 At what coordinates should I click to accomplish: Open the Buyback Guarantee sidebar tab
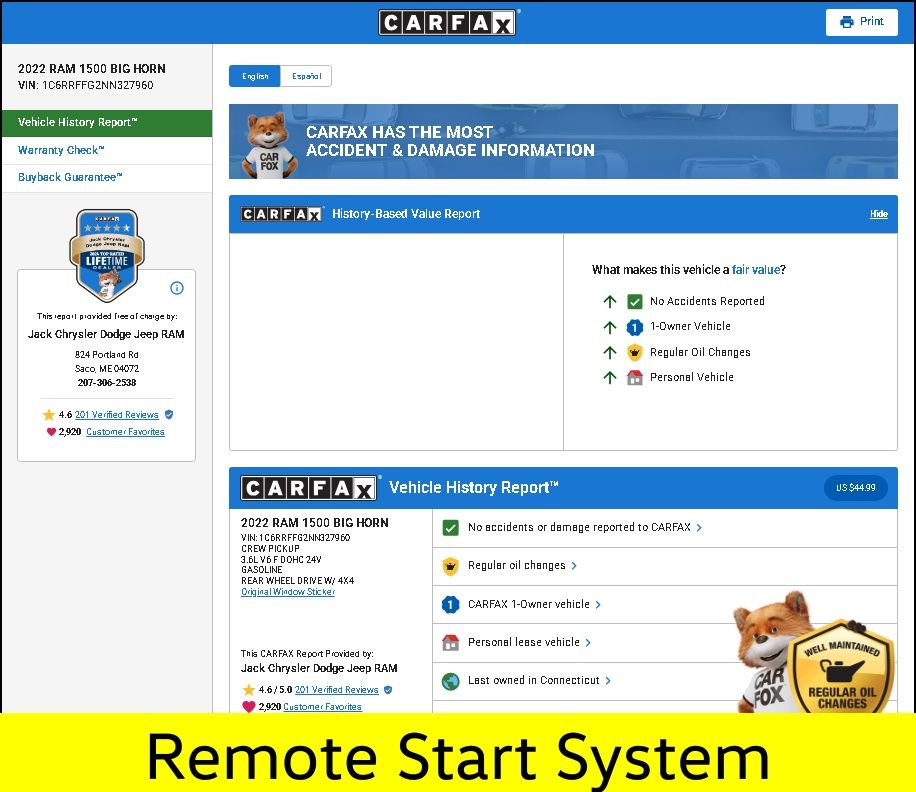click(107, 178)
